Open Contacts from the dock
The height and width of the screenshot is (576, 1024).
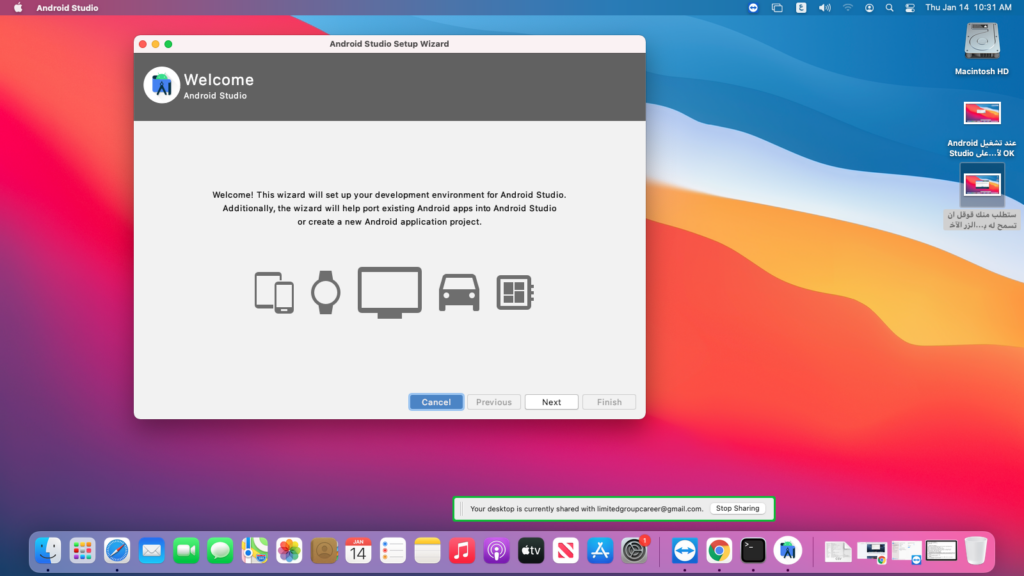[x=324, y=551]
